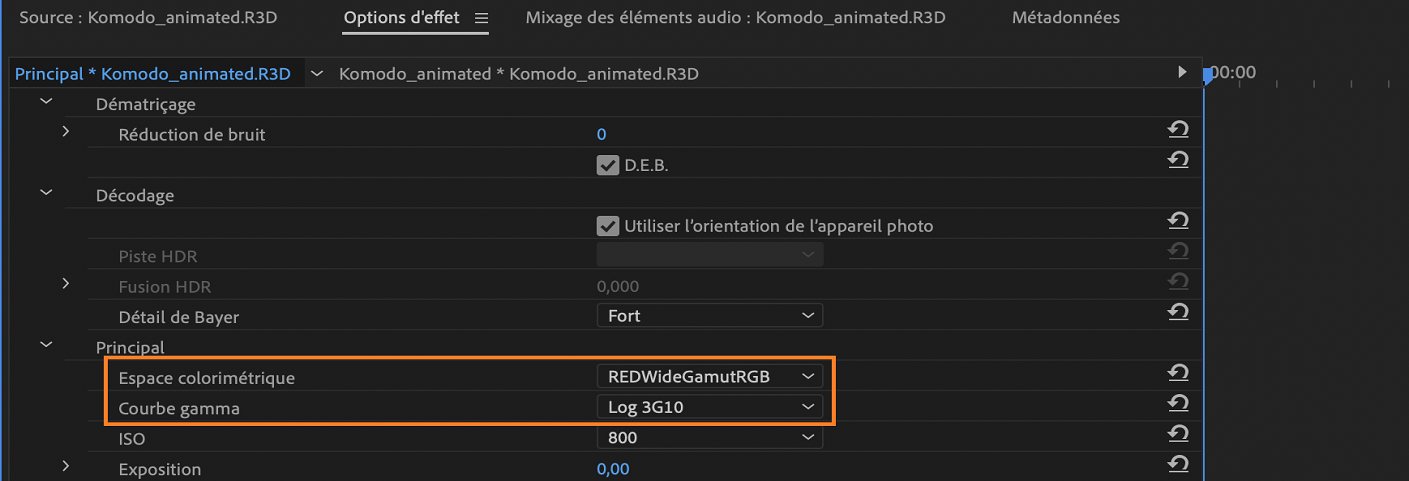Open the Options d'effet panel menu icon
Image resolution: width=1409 pixels, height=481 pixels.
[481, 18]
